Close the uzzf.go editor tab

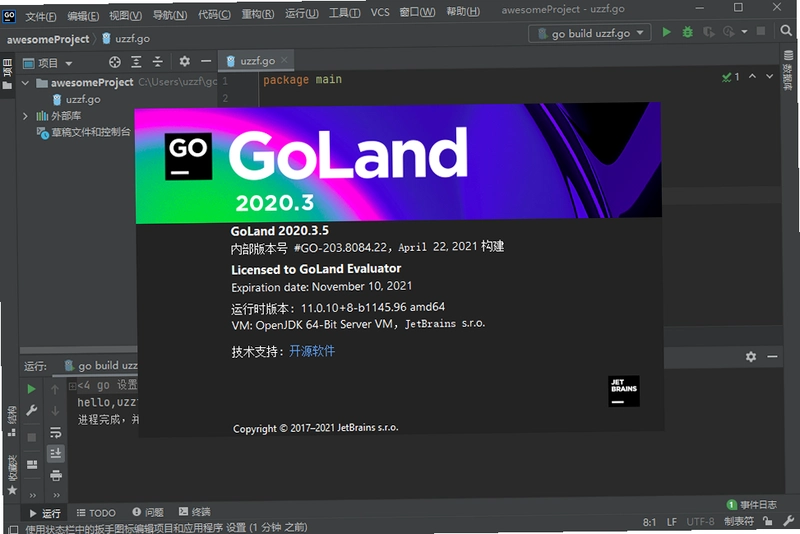click(284, 60)
